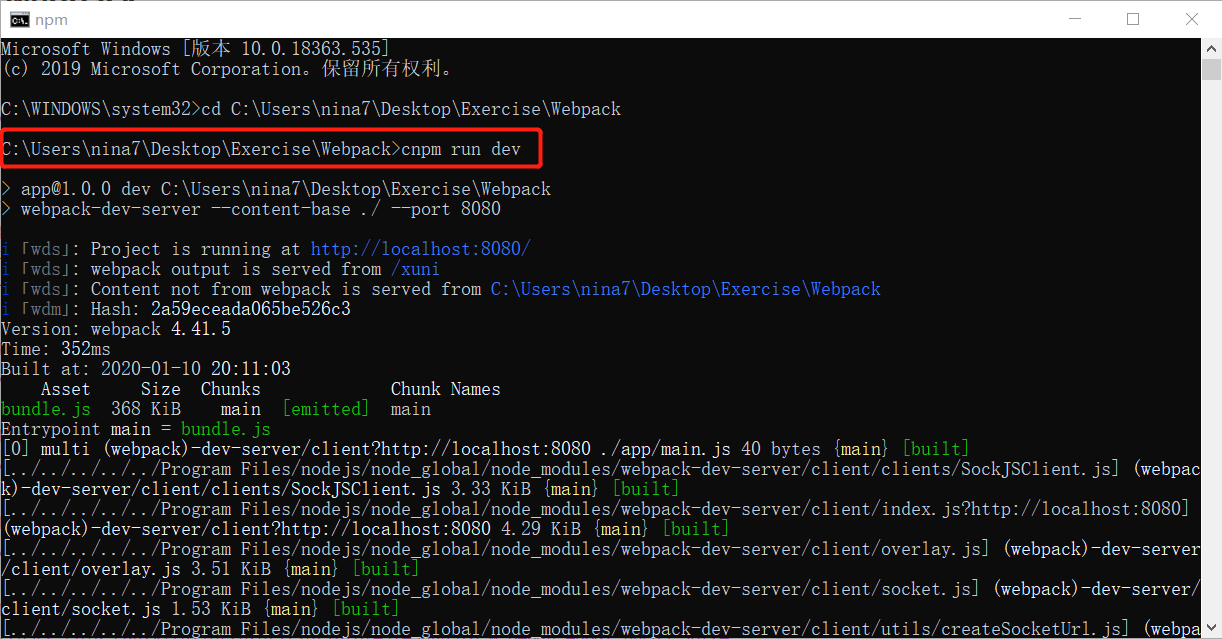Click the 'cnpm run dev' command text
1222x639 pixels.
tap(461, 149)
